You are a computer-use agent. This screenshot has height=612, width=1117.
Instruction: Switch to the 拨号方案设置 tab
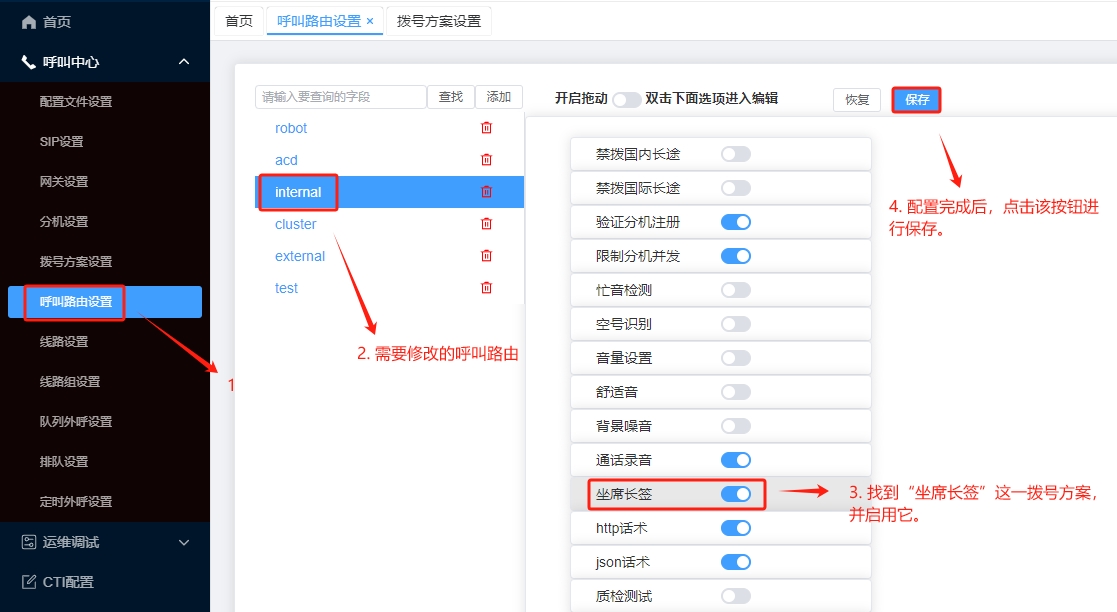439,21
